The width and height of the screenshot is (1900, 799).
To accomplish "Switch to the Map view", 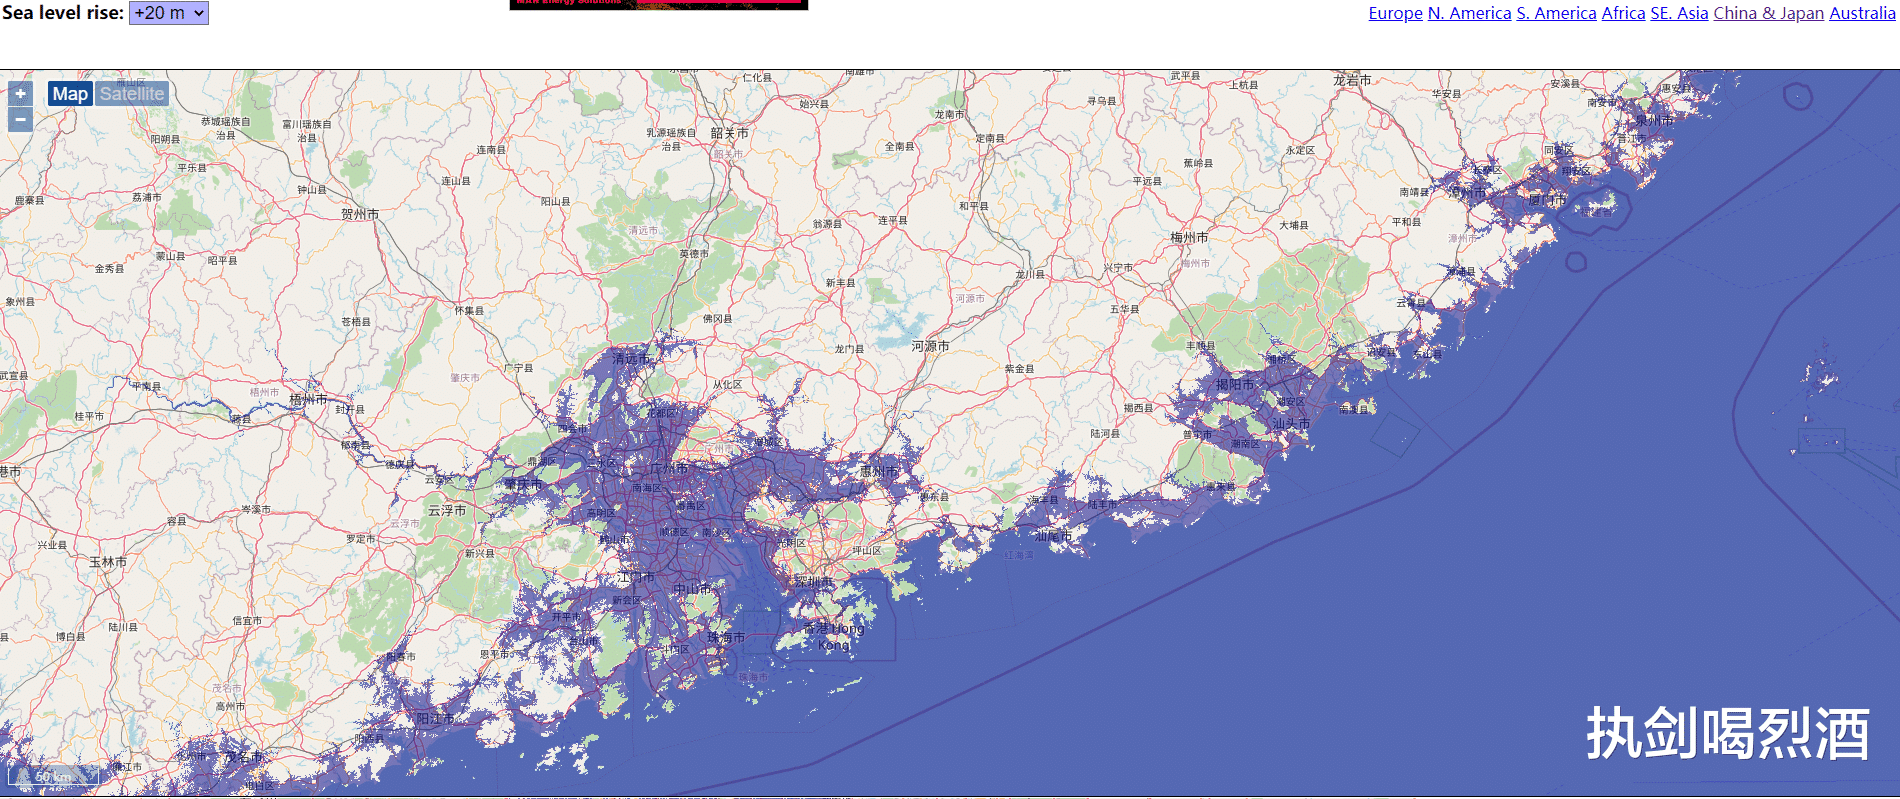I will click(70, 94).
